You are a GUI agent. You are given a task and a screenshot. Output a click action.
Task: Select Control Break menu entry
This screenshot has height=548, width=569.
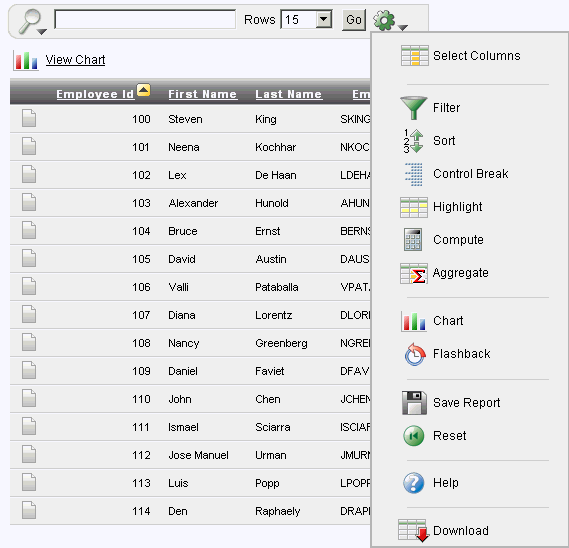point(471,174)
